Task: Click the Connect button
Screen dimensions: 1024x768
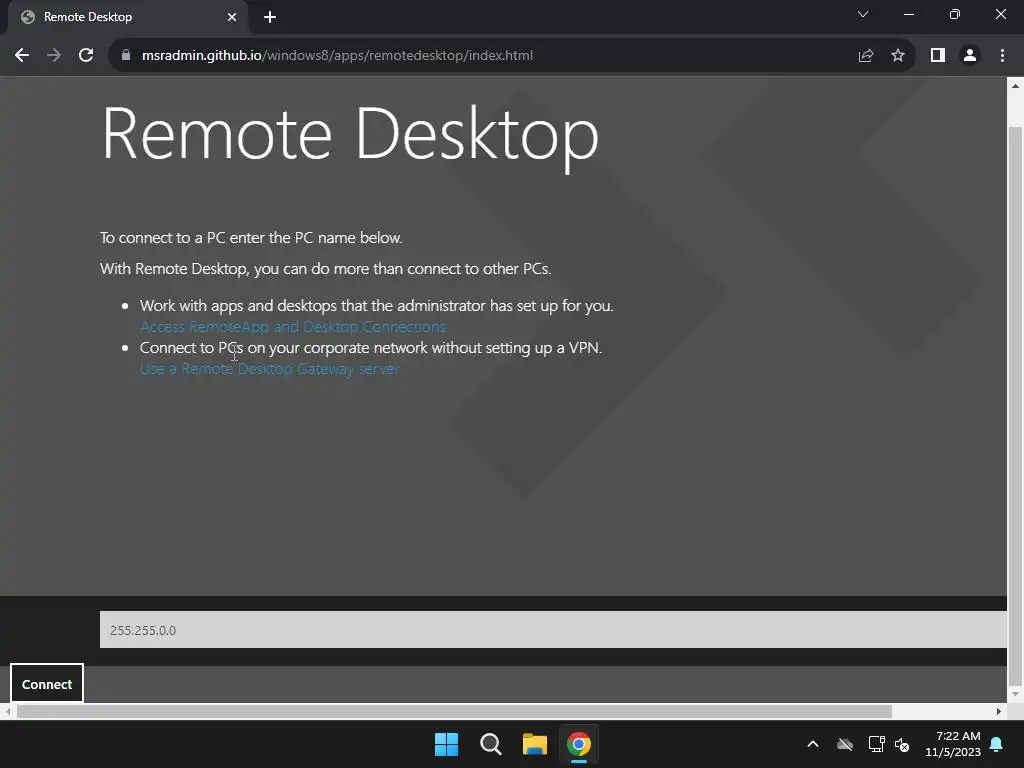Action: coord(47,684)
